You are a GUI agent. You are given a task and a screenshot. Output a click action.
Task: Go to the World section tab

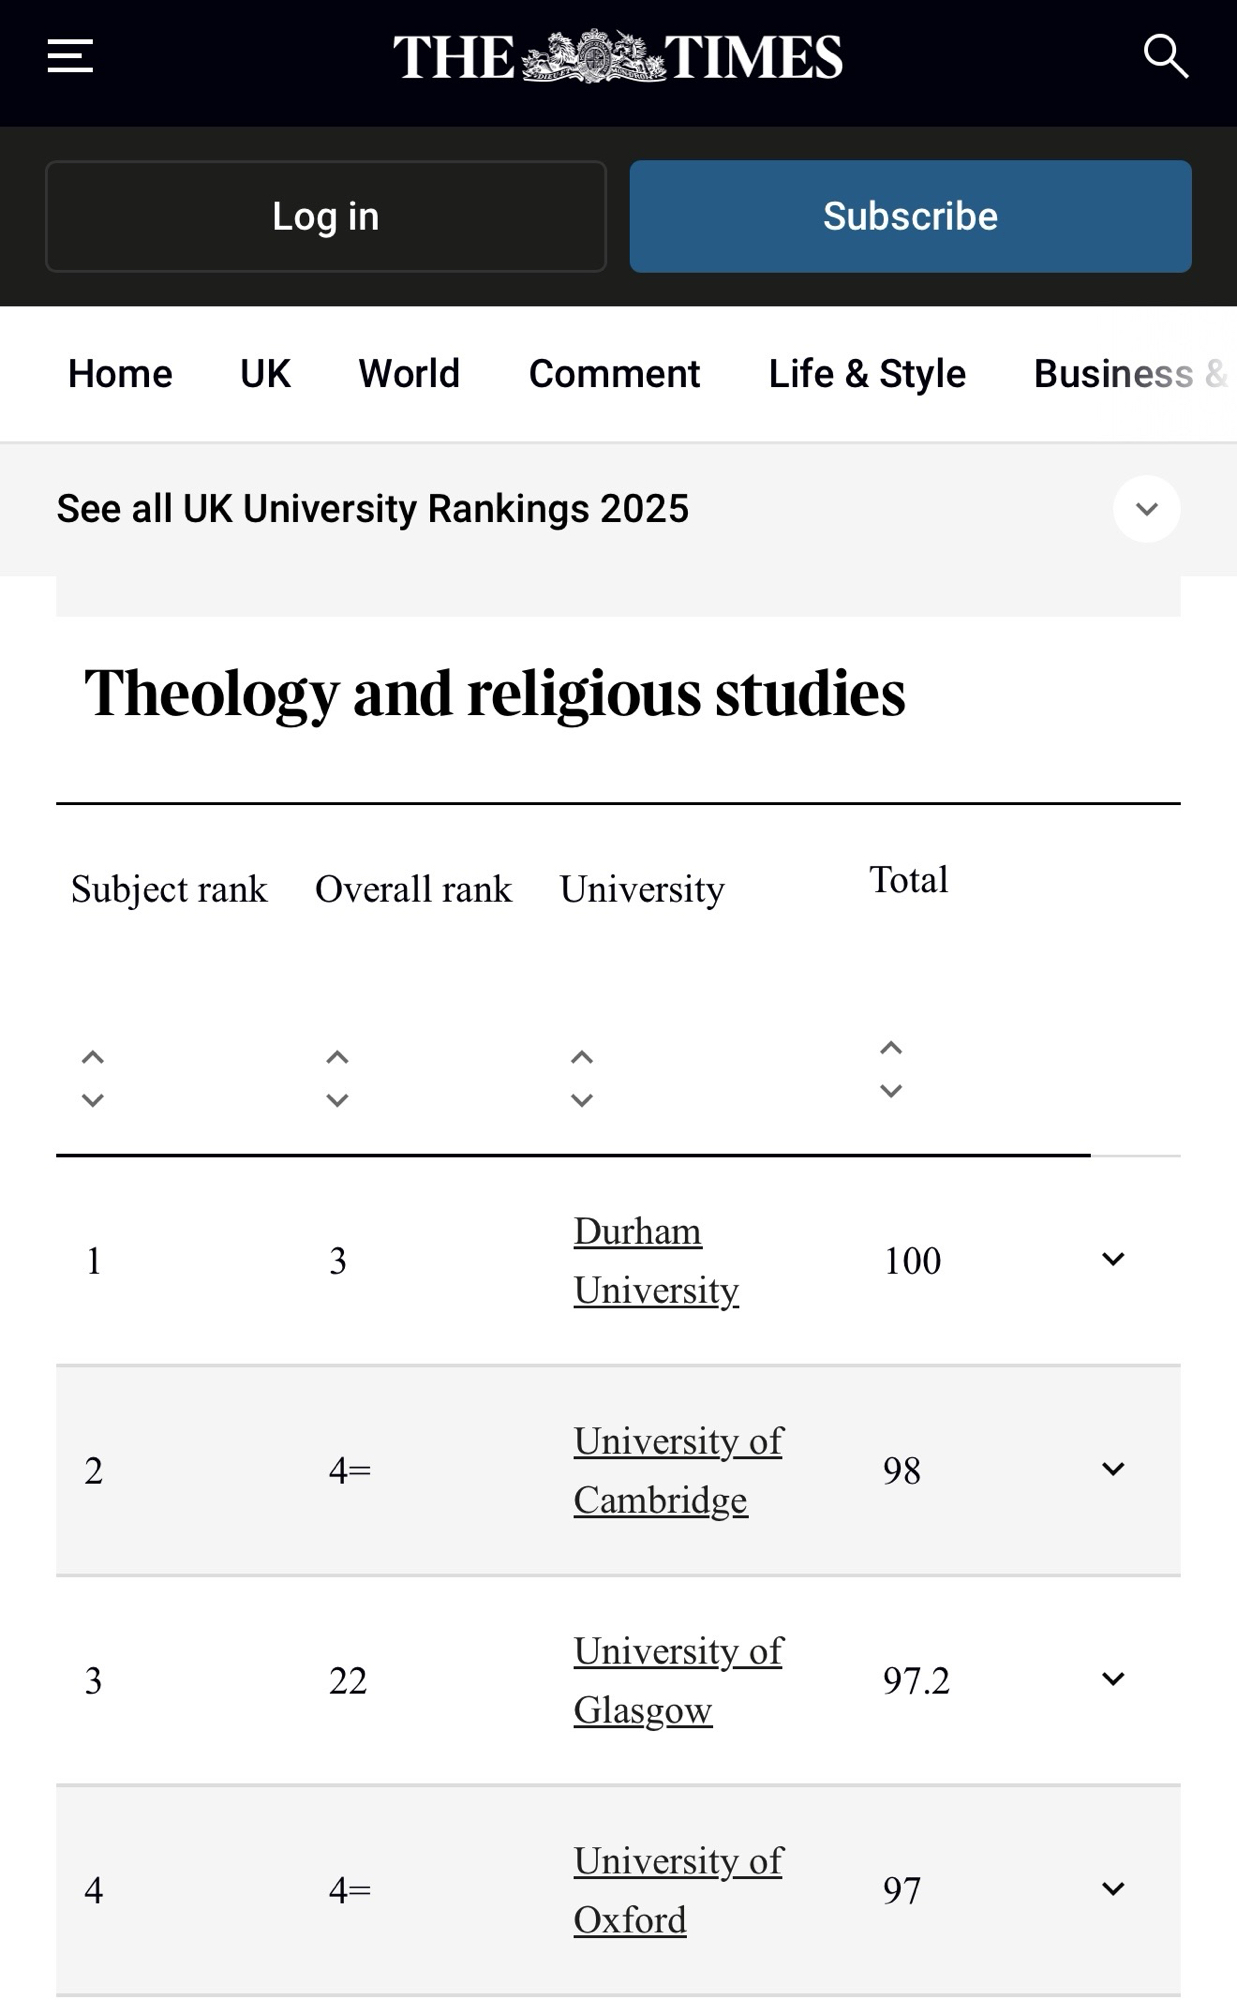tap(409, 374)
